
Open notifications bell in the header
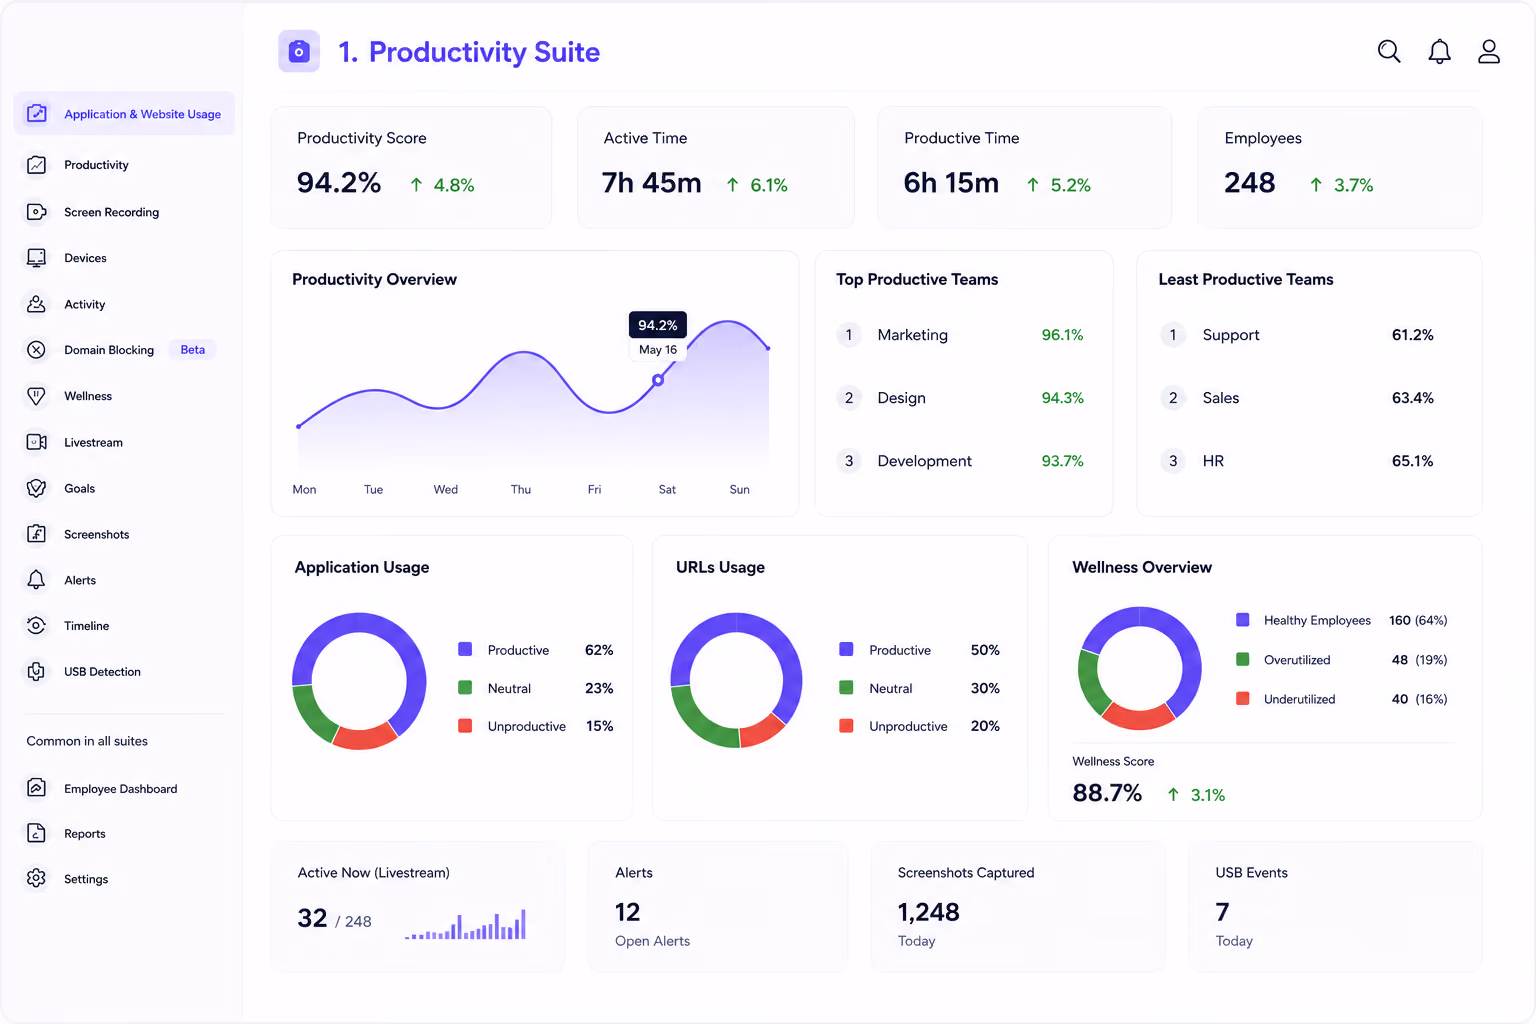[x=1439, y=51]
